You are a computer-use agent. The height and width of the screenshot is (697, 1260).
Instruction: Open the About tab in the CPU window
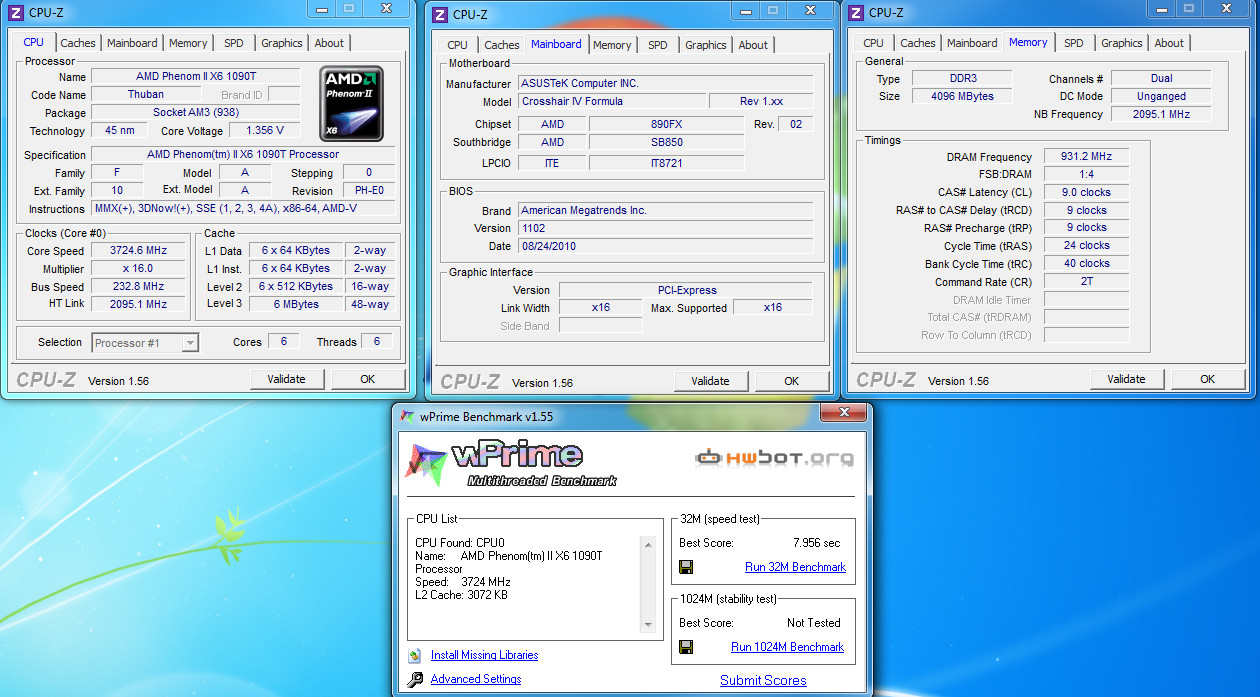point(329,43)
